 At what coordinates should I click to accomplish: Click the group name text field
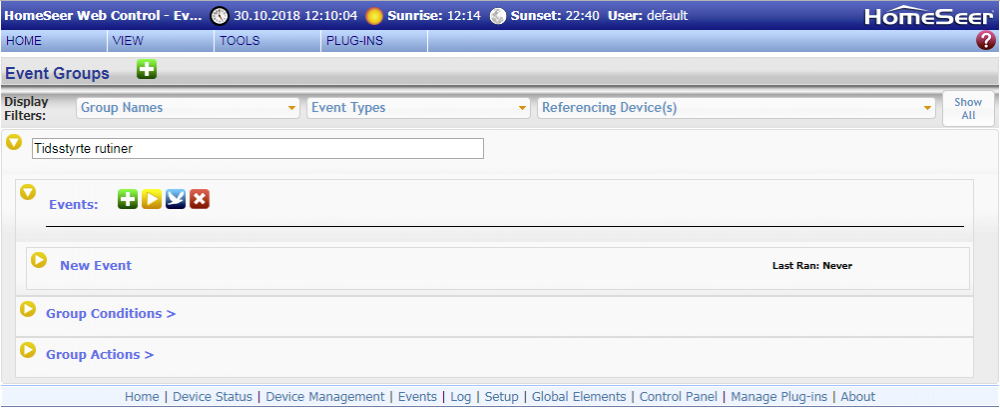coord(257,148)
